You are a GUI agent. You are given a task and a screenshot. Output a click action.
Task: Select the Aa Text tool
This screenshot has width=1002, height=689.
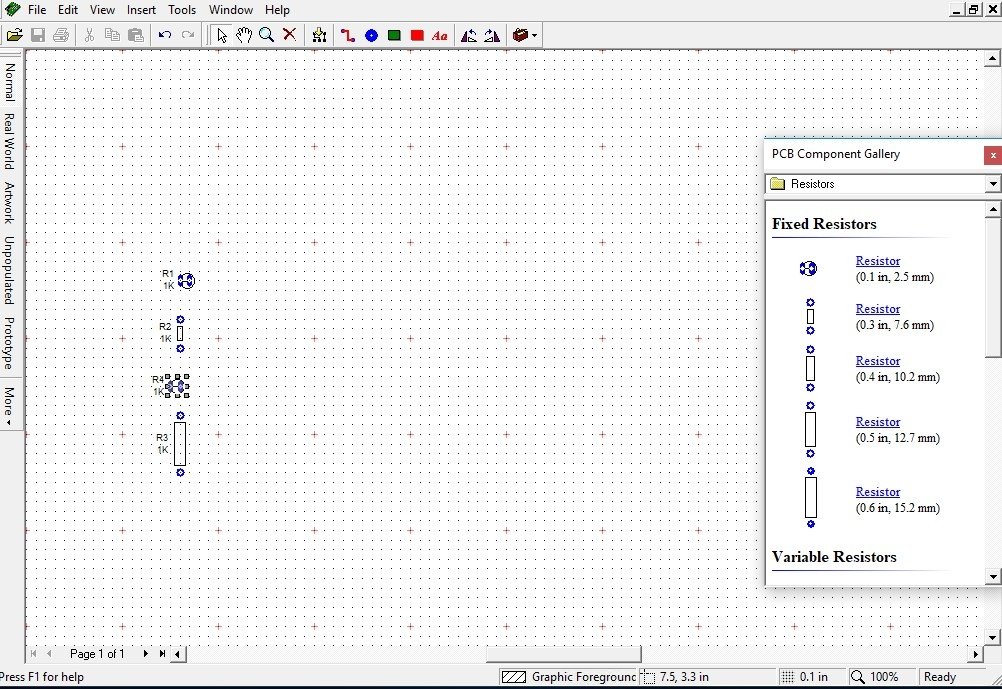440,35
